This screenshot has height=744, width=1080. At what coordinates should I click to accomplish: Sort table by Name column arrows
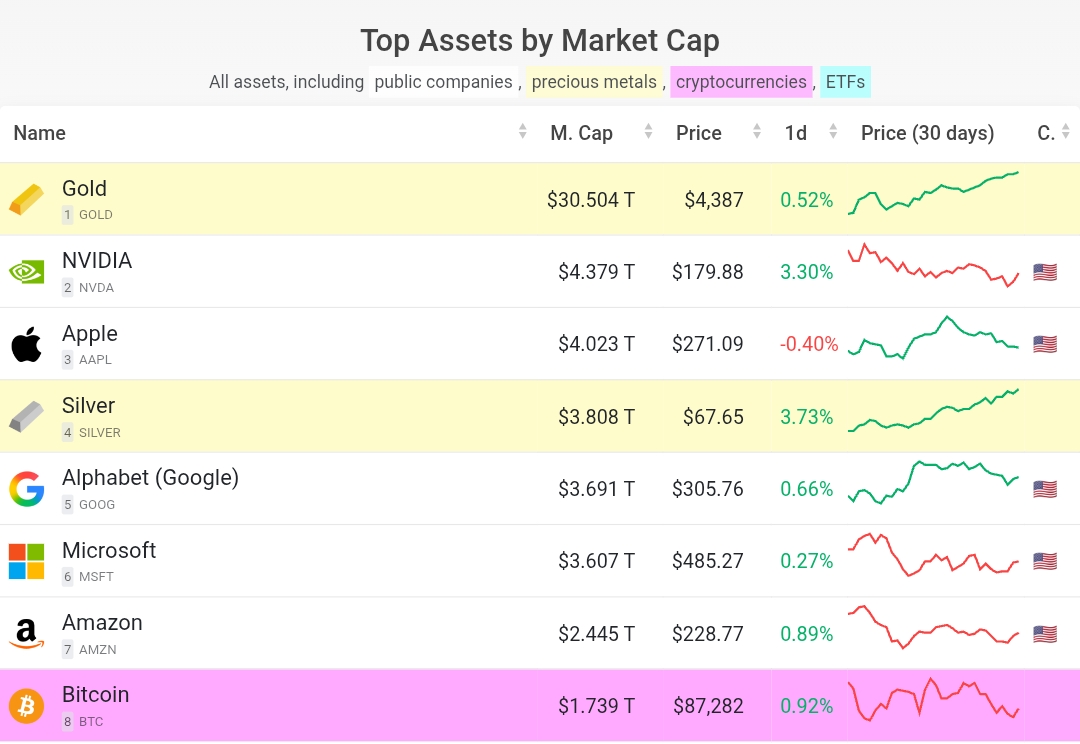click(522, 132)
